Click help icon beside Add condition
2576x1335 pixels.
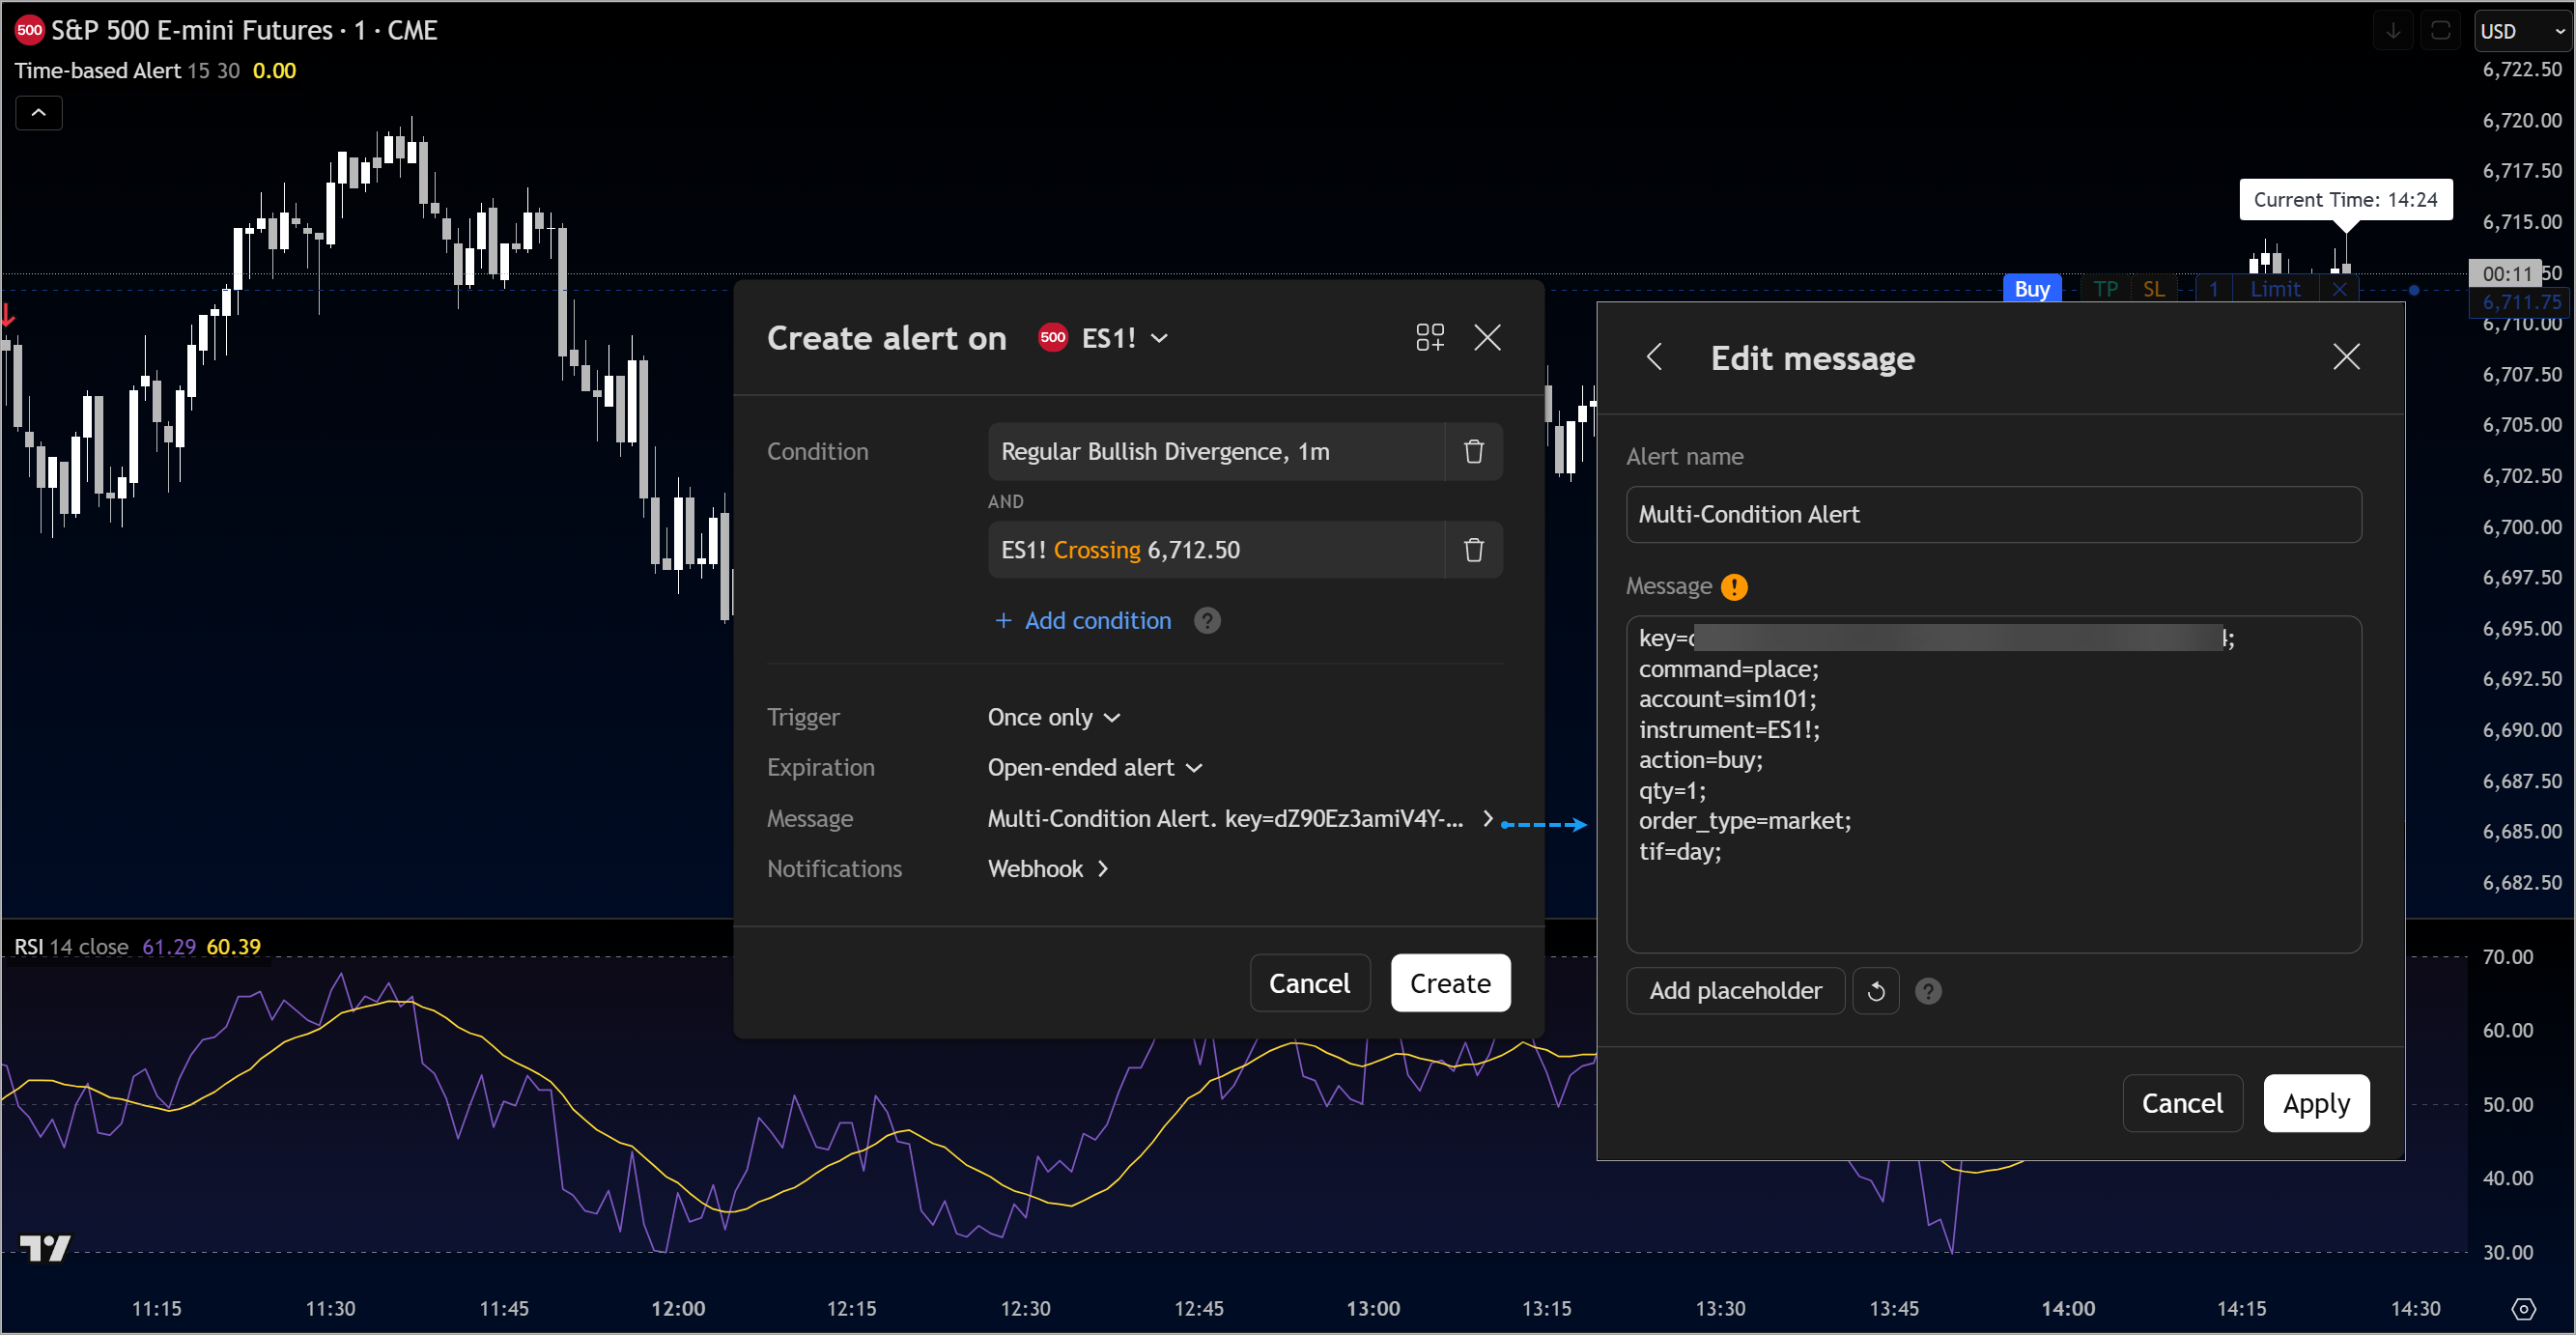1207,621
